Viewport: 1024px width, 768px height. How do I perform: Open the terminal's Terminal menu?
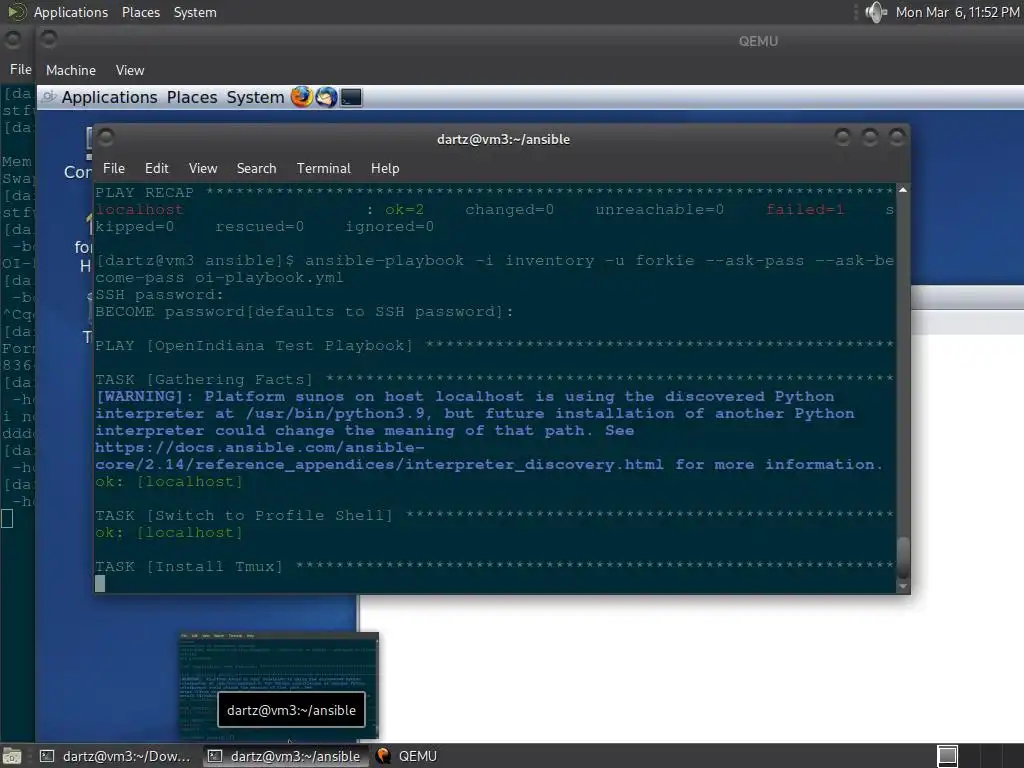pos(323,168)
